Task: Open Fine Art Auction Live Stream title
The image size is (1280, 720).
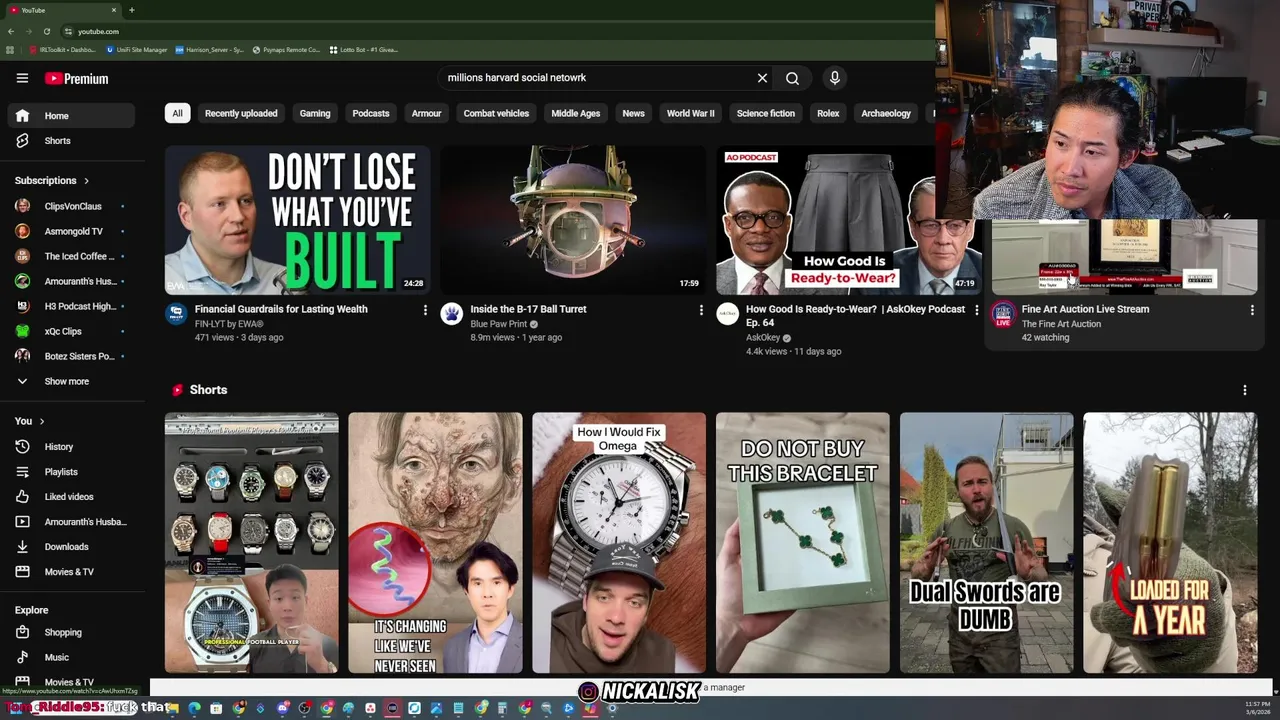Action: pyautogui.click(x=1085, y=309)
